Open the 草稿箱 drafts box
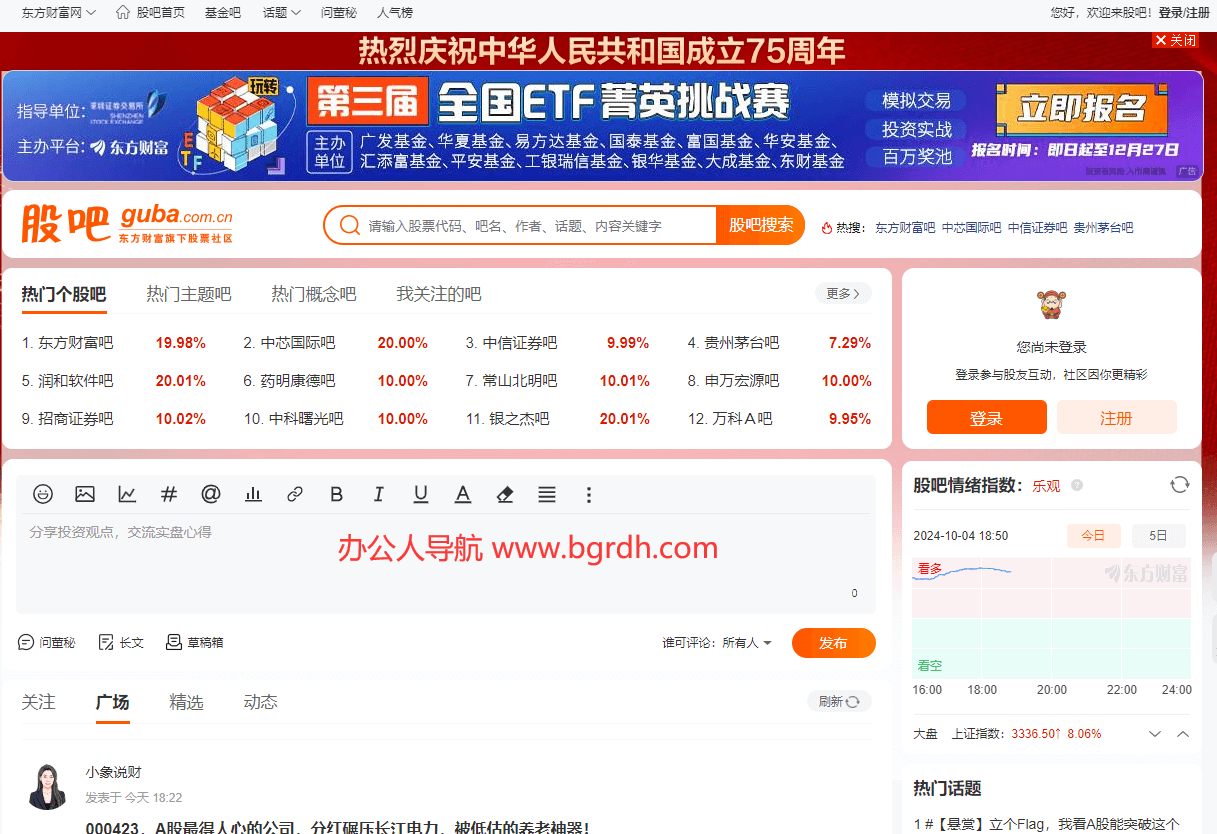The height and width of the screenshot is (834, 1217). point(195,642)
